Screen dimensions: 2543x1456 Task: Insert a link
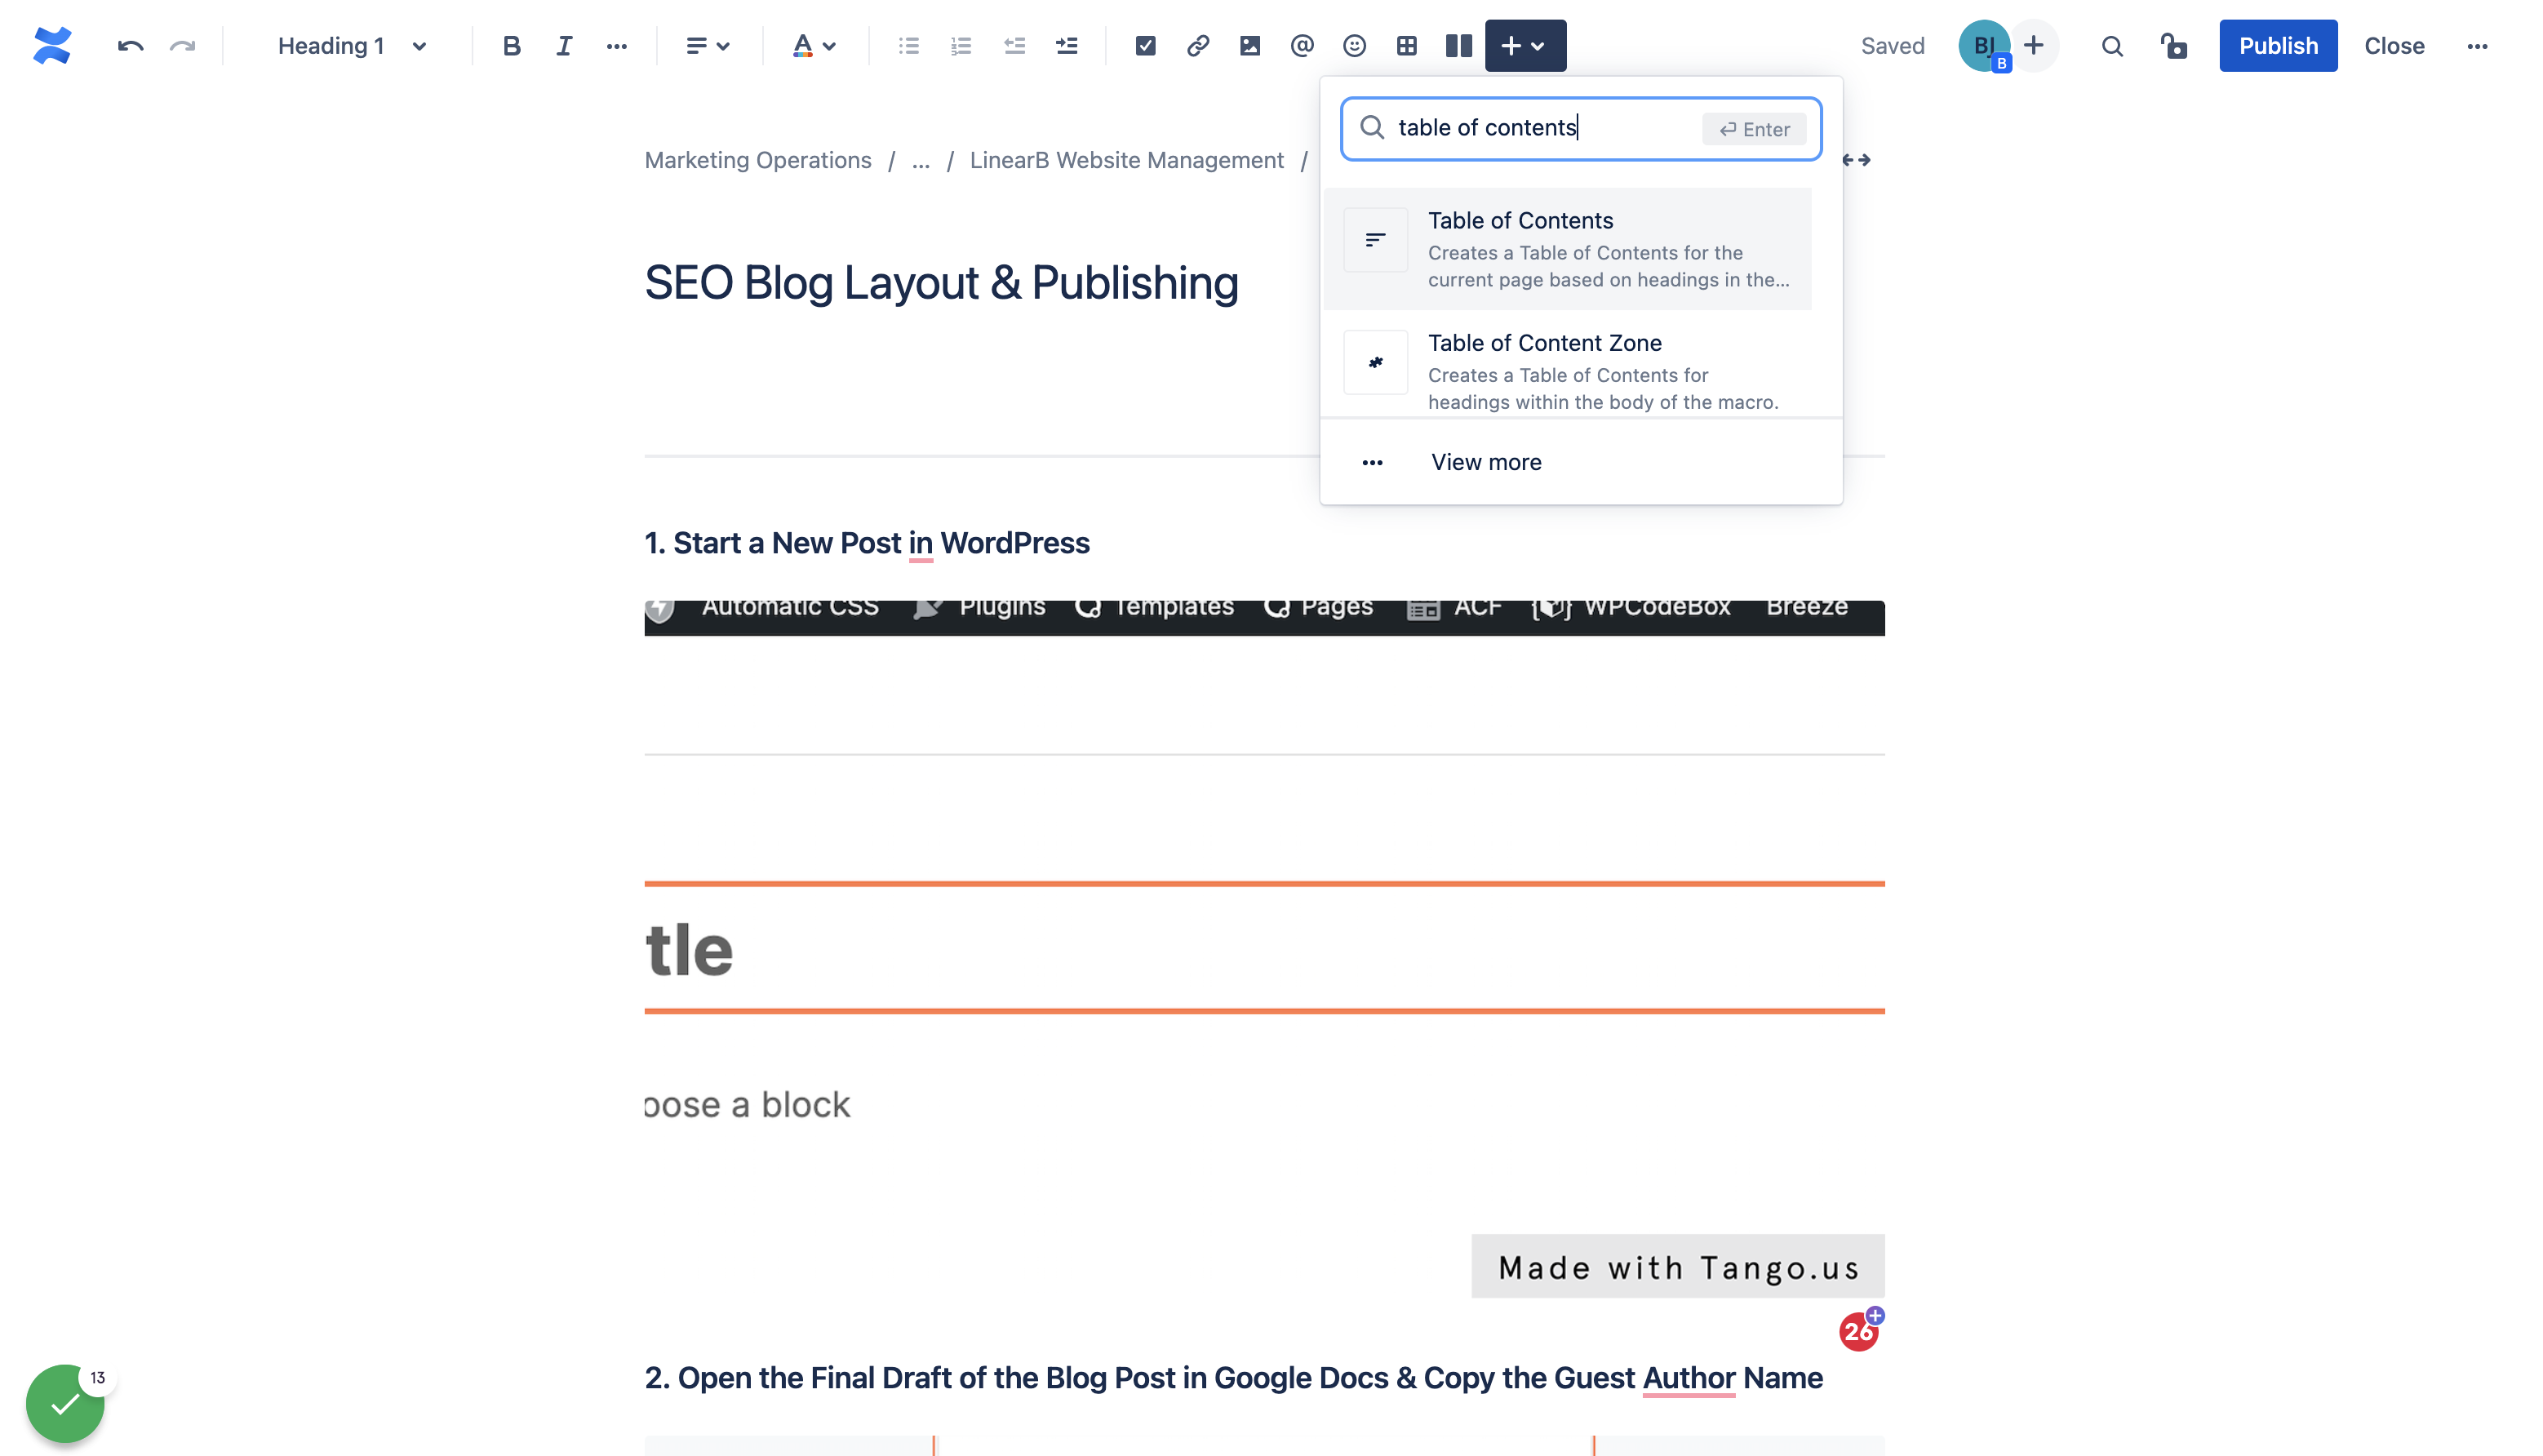1198,46
